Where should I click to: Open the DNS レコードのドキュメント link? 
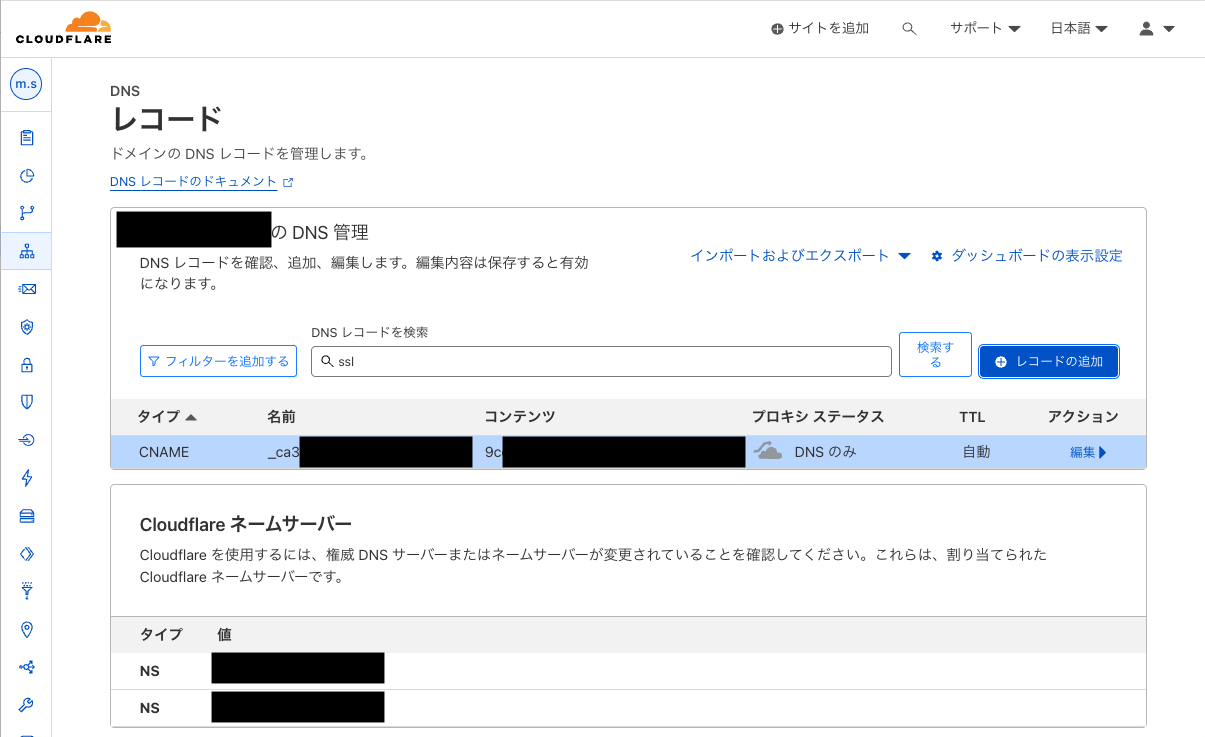194,181
